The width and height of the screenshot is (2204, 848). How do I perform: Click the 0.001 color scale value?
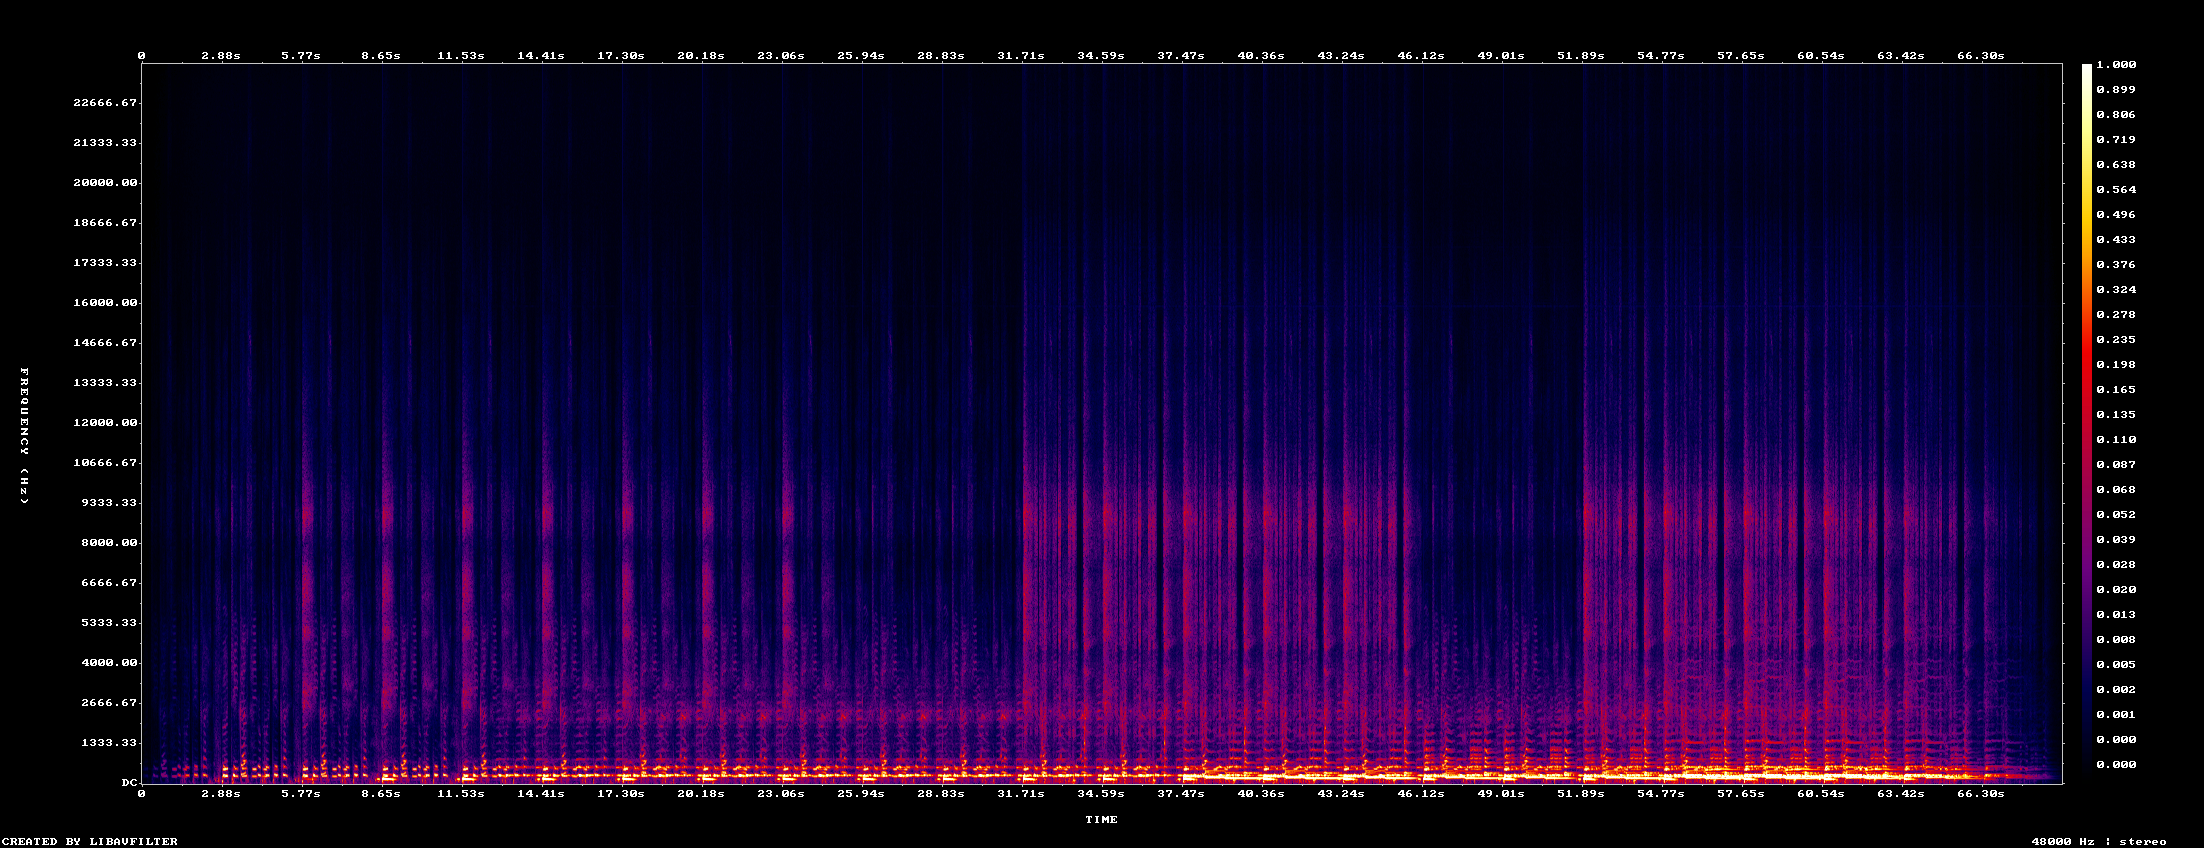2116,715
